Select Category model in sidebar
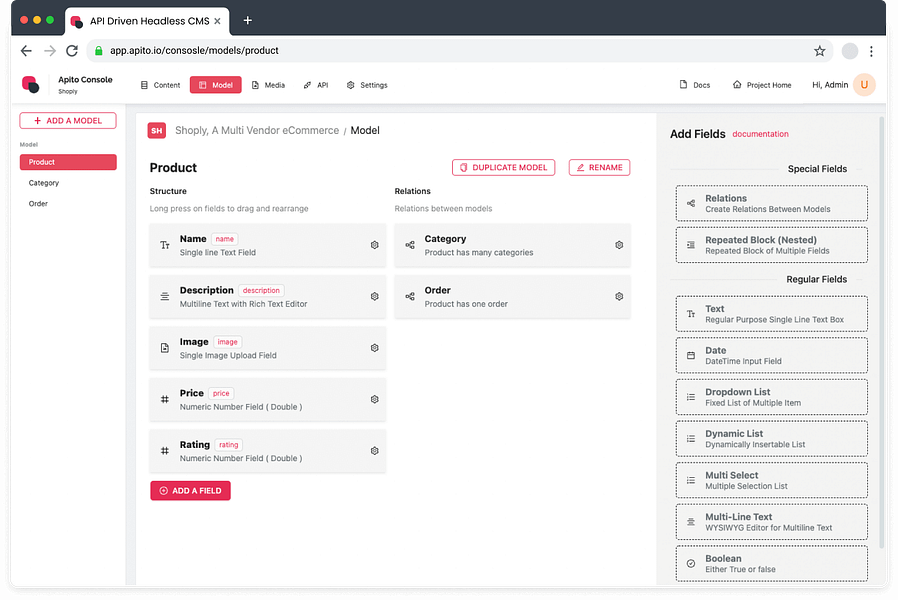This screenshot has width=898, height=600. point(44,183)
